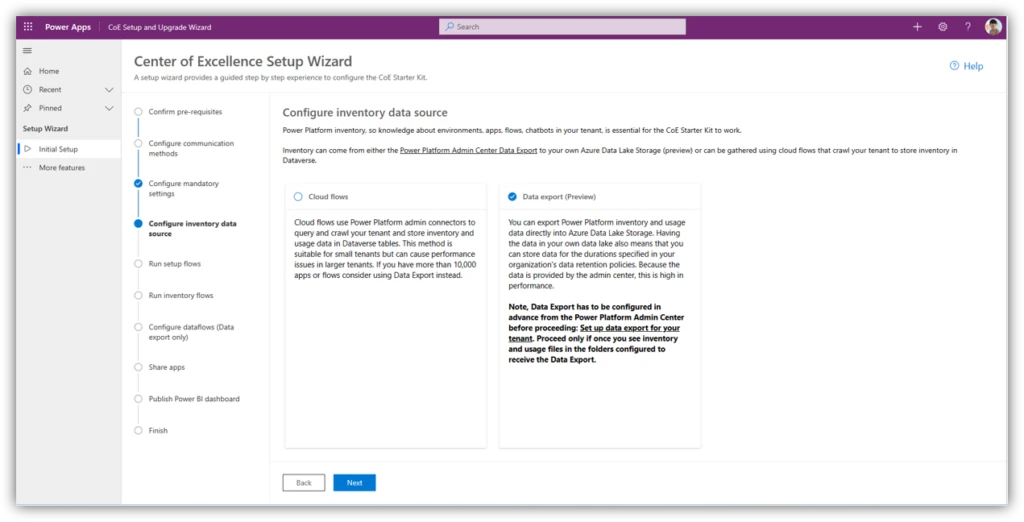Click the Cloud flows description text
This screenshot has height=522, width=1024.
tap(385, 249)
